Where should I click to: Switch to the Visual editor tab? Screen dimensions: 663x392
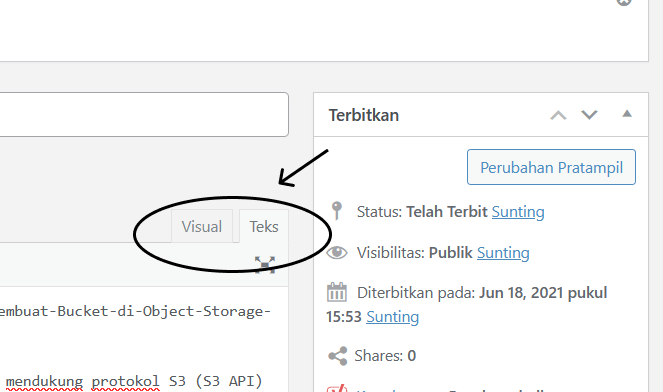[202, 226]
